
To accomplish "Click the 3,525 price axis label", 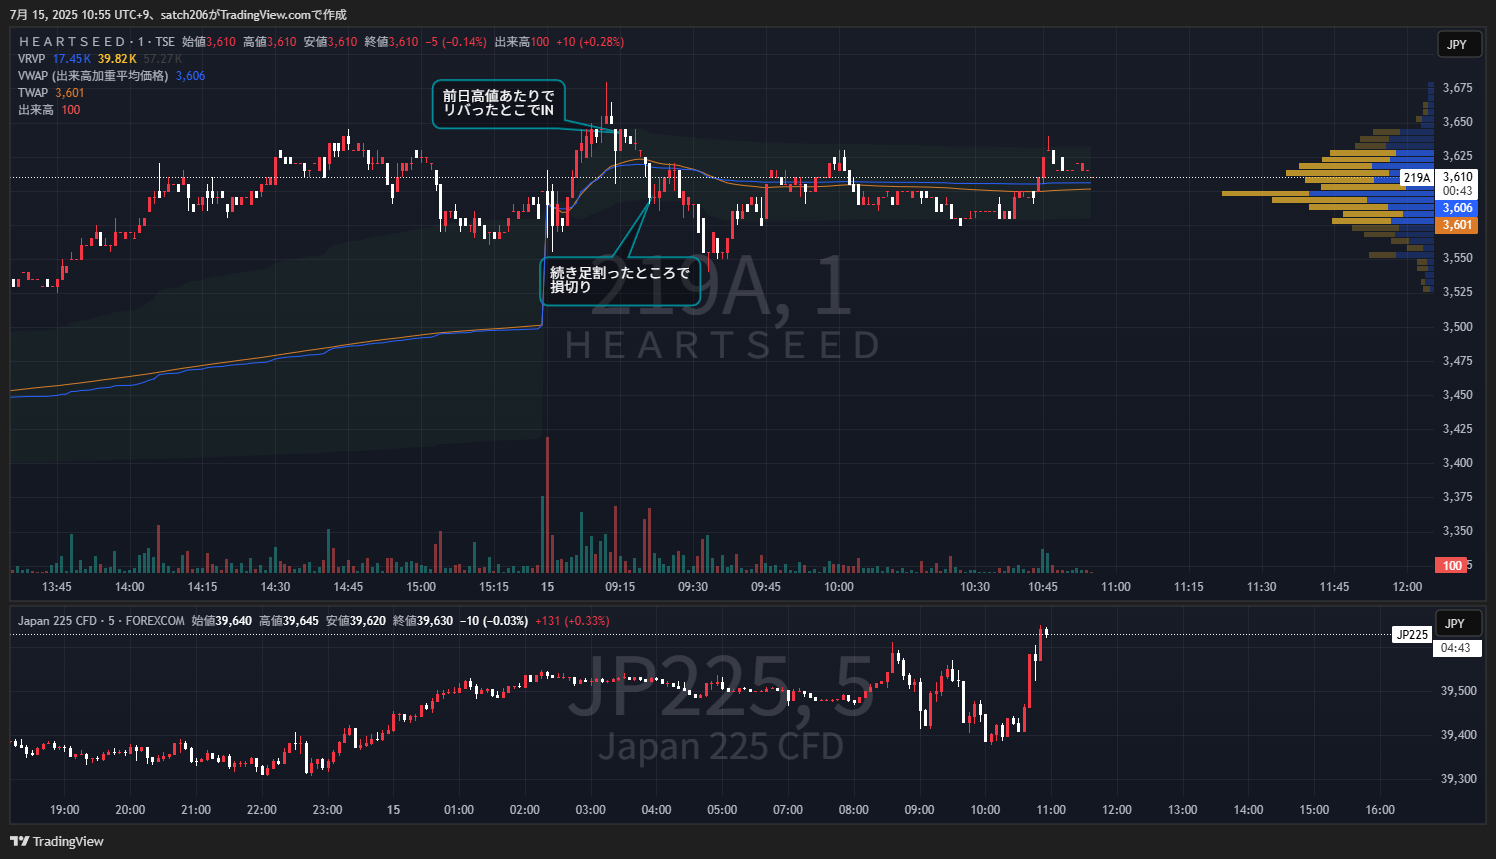I will tap(1457, 292).
